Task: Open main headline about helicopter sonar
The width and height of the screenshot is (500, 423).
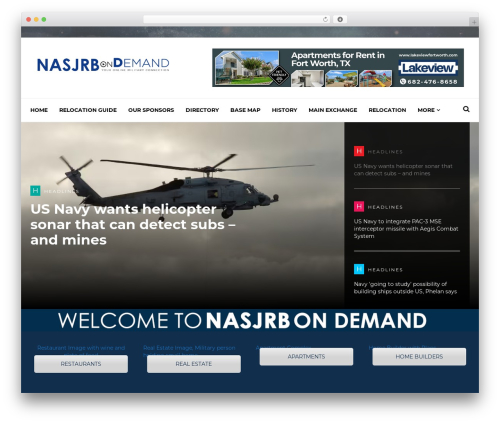Action: tap(133, 224)
